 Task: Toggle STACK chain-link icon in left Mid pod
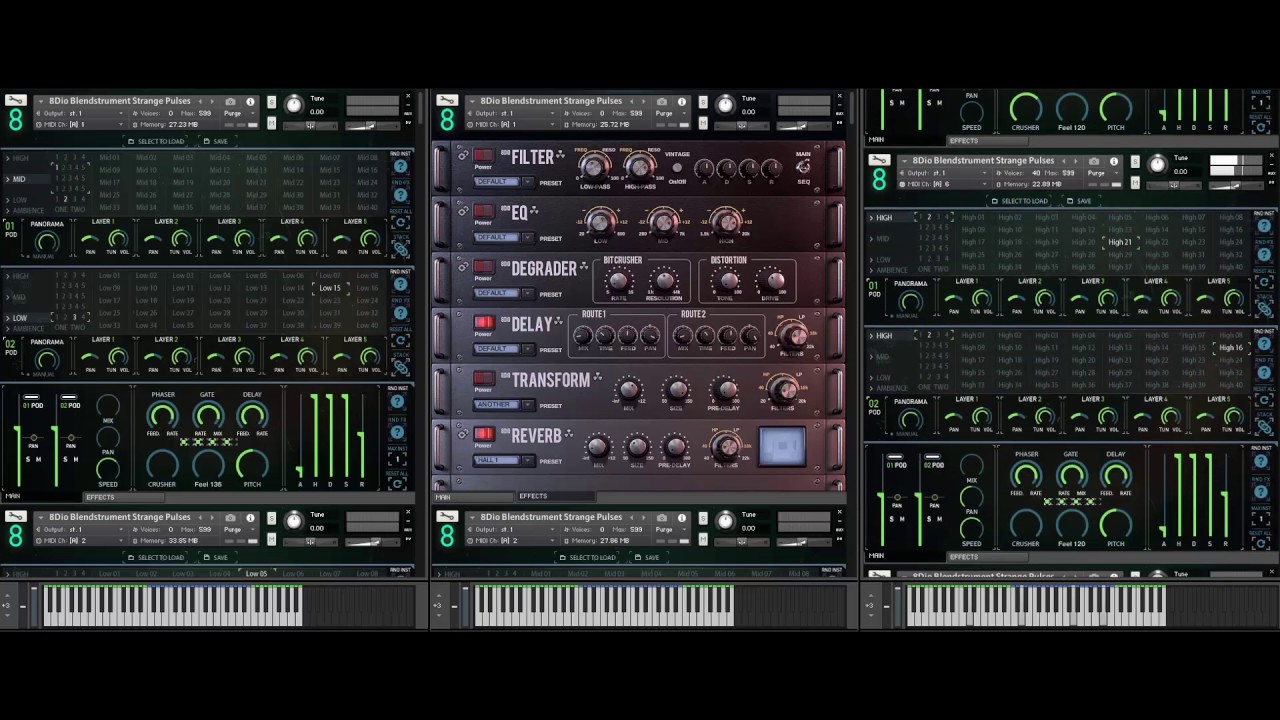(x=400, y=249)
